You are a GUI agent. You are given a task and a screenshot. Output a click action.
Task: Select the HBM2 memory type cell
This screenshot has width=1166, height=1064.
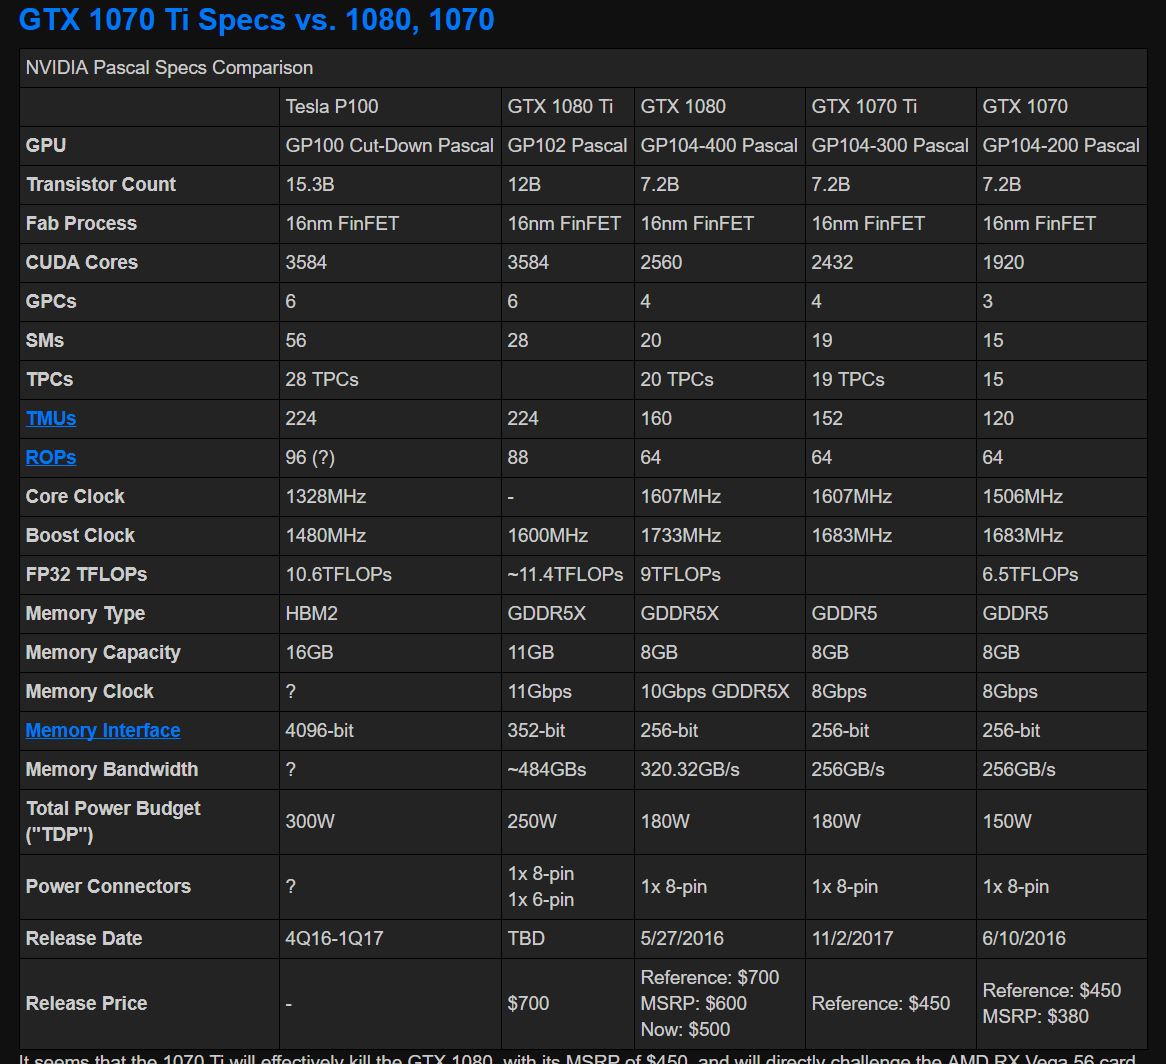coord(311,613)
